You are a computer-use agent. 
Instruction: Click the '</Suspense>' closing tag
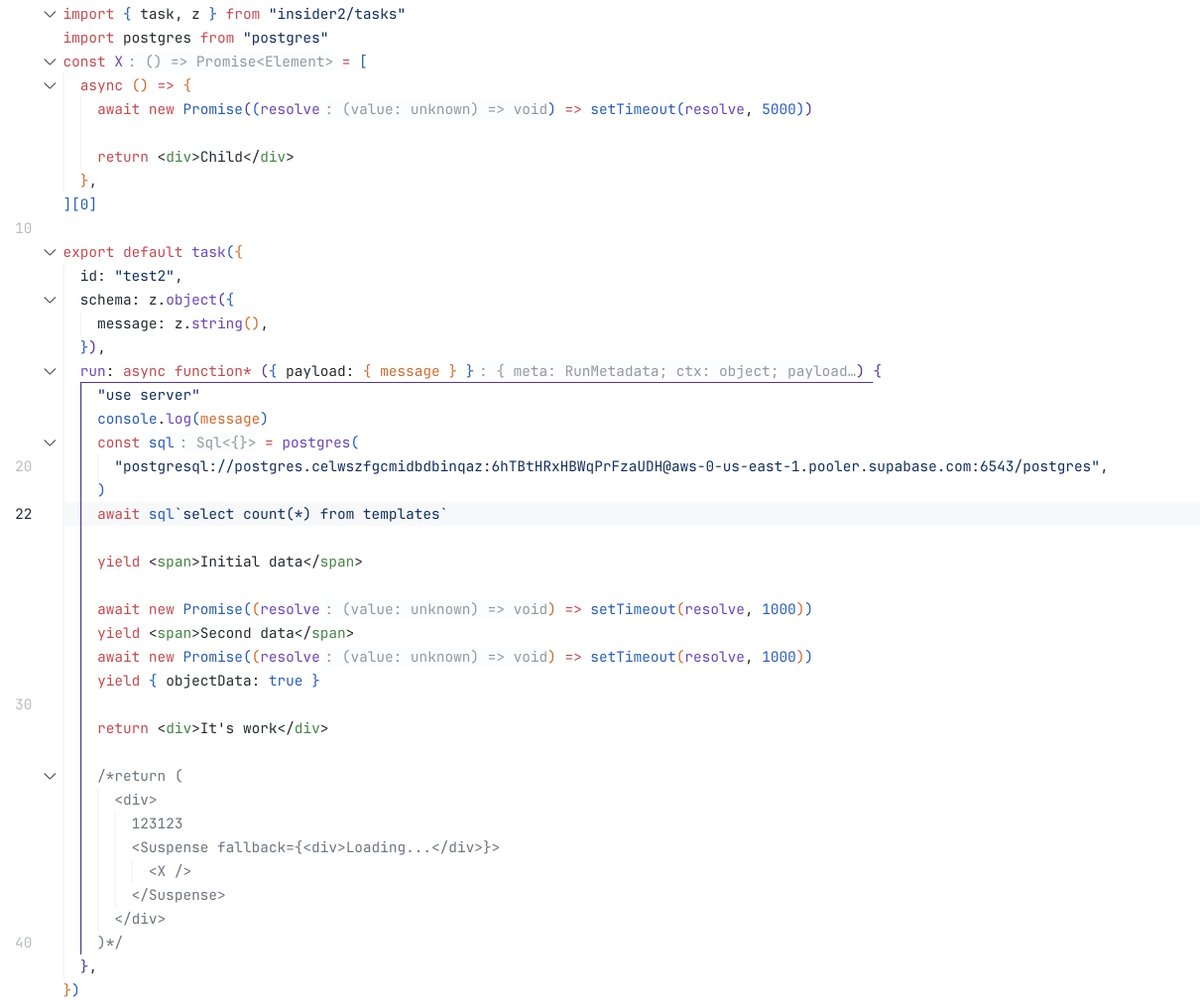(x=178, y=895)
